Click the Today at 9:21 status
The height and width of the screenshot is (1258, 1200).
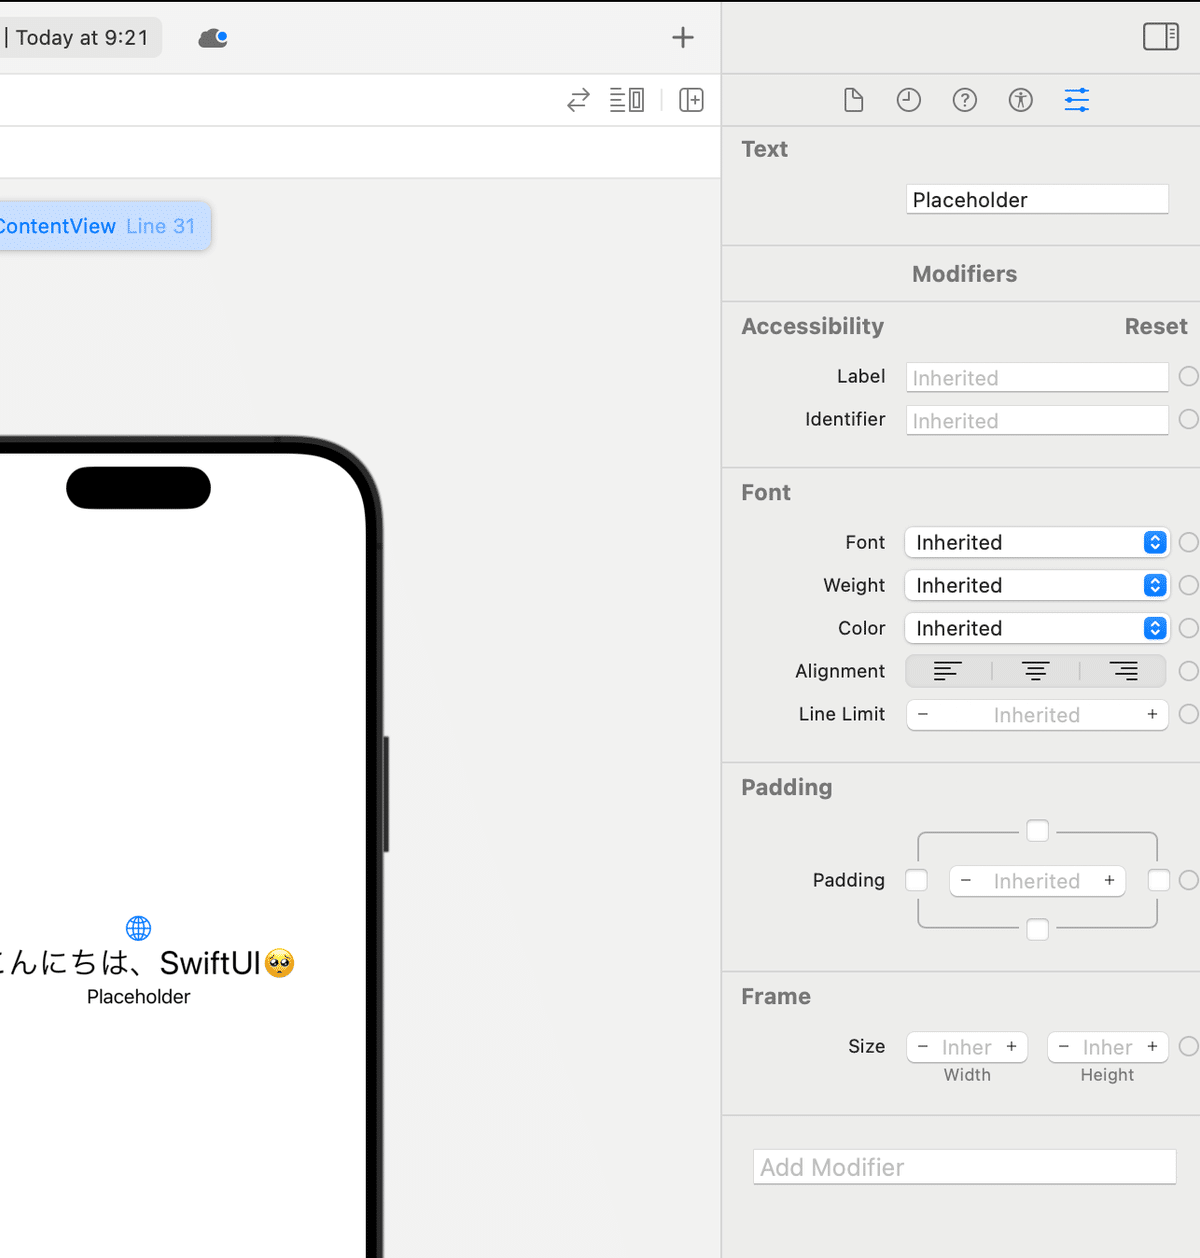click(x=82, y=38)
